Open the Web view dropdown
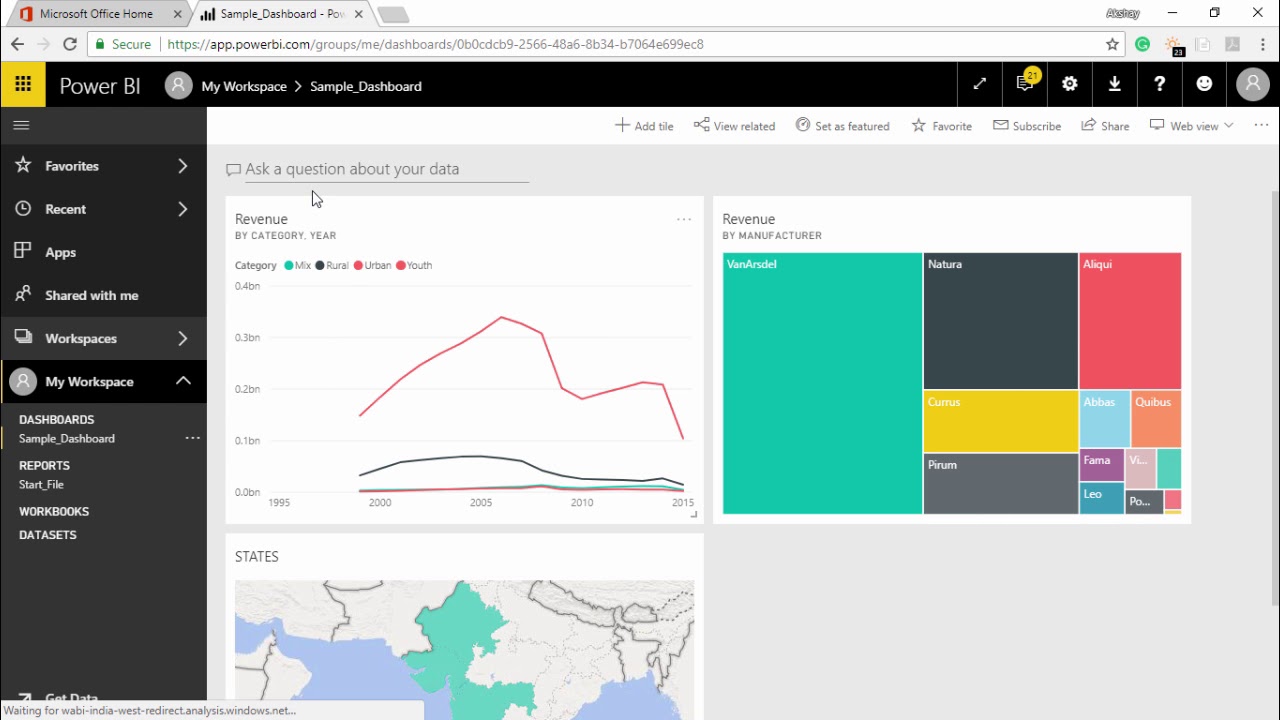The height and width of the screenshot is (720, 1280). tap(1192, 126)
